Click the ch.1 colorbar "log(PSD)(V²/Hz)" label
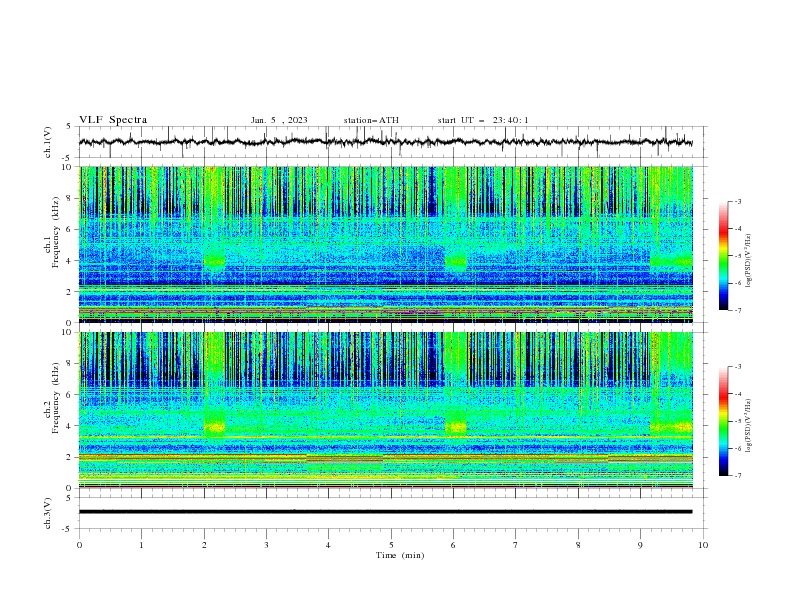 [748, 262]
